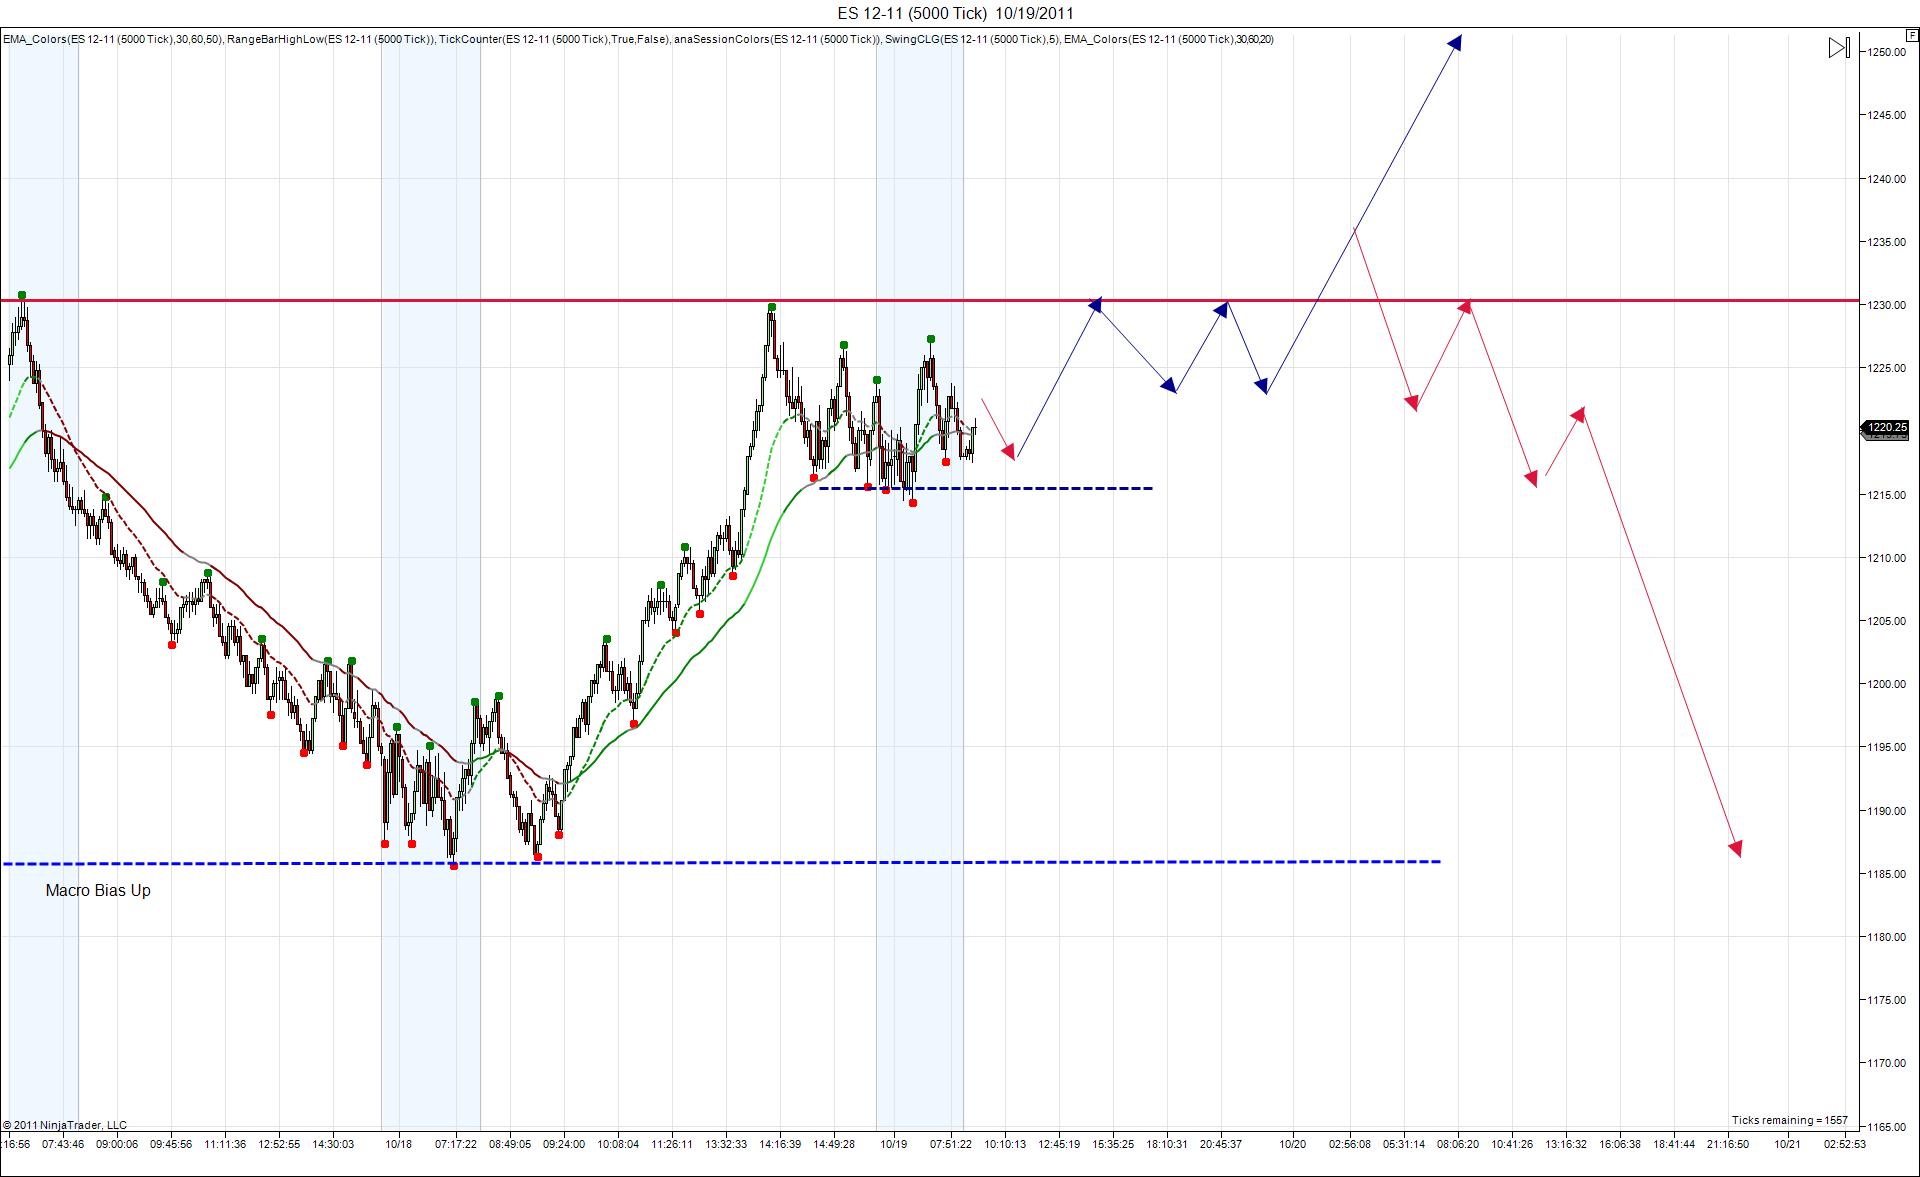Click the 07:43:46 time axis label
This screenshot has height=1177, width=1920.
click(x=63, y=1144)
